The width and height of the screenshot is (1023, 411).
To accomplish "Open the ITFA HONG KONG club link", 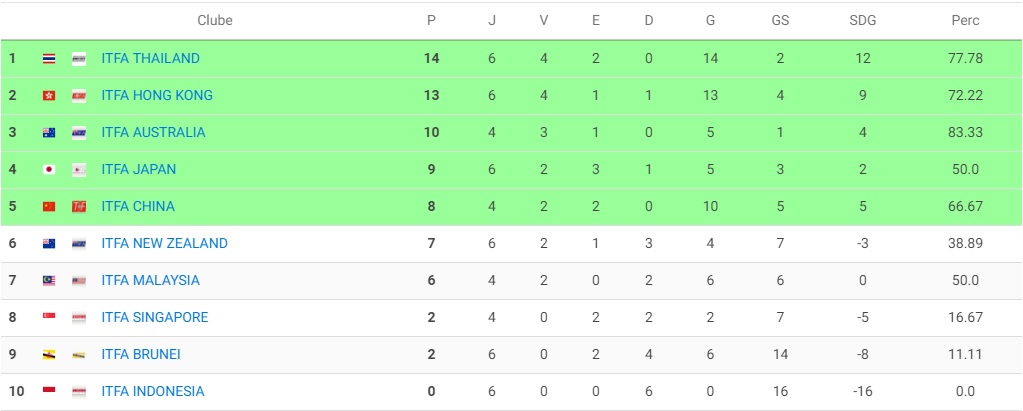I will (x=157, y=96).
